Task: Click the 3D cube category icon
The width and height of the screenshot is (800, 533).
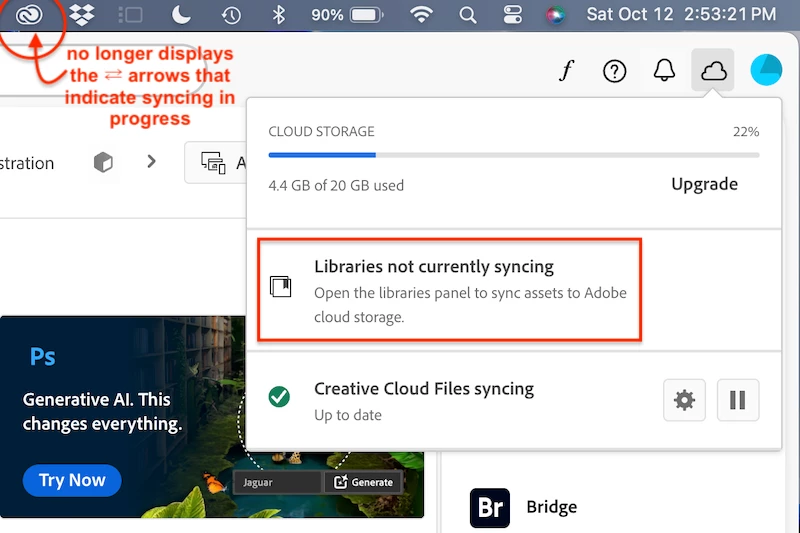Action: [103, 163]
